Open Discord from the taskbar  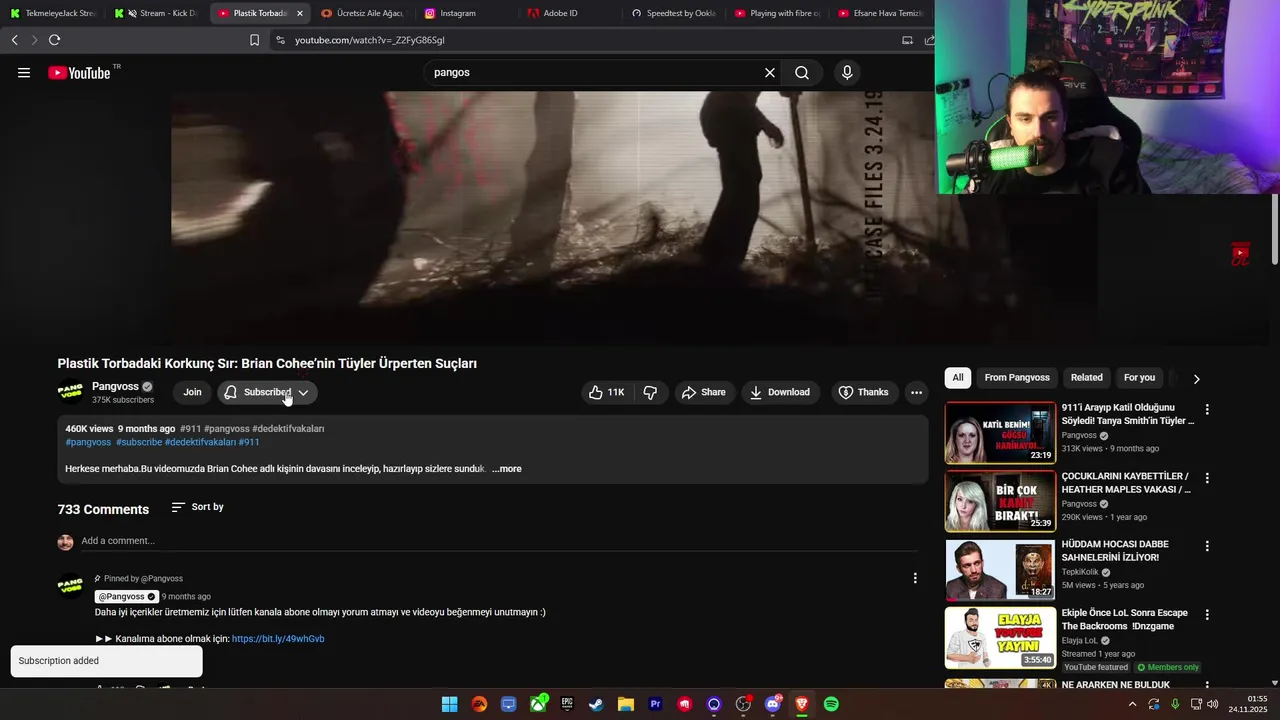pyautogui.click(x=772, y=704)
